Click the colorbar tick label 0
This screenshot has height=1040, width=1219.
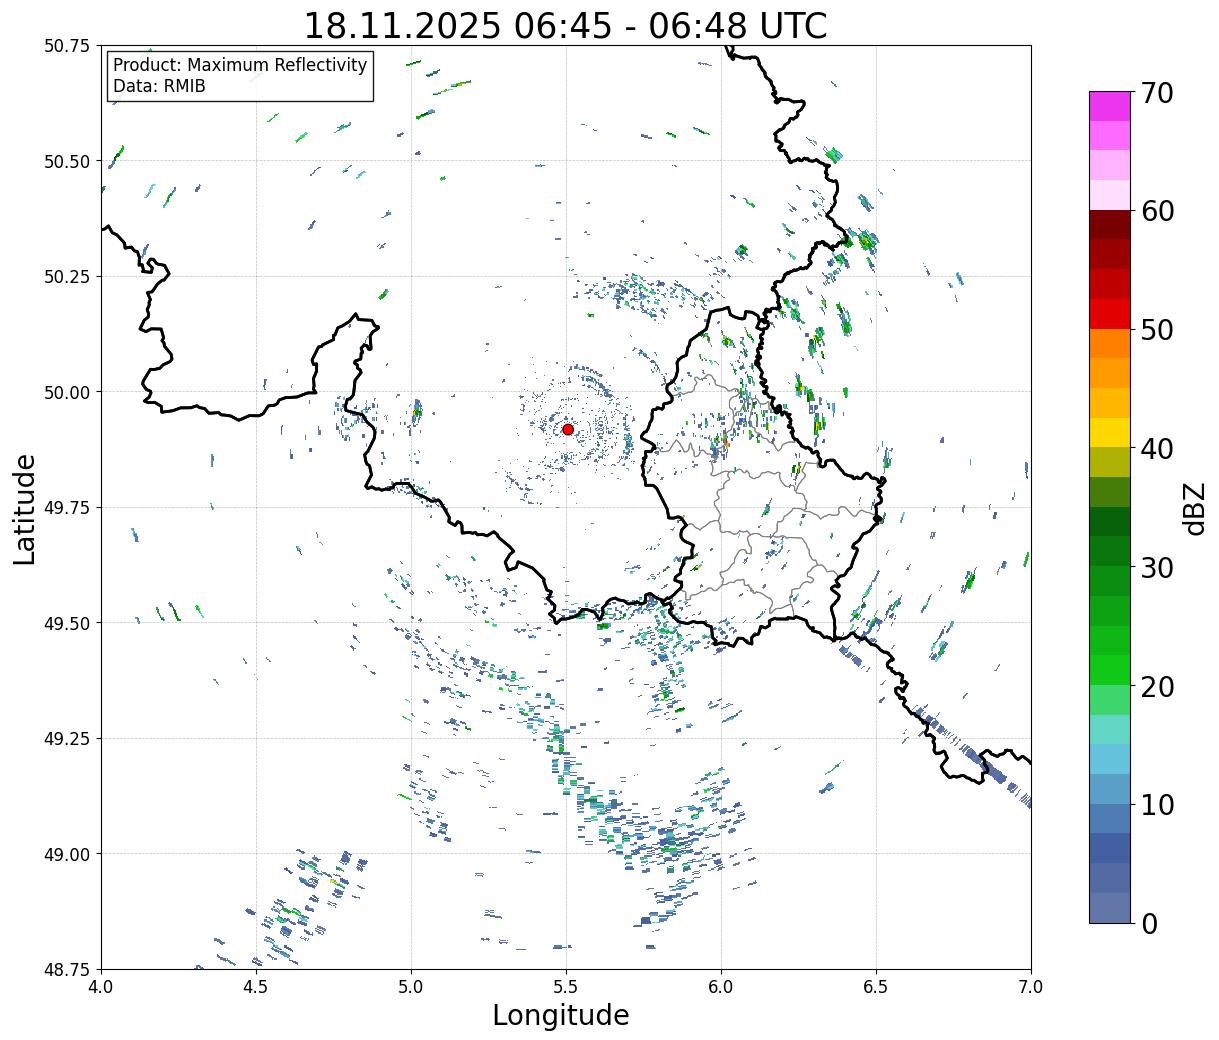(x=1149, y=923)
